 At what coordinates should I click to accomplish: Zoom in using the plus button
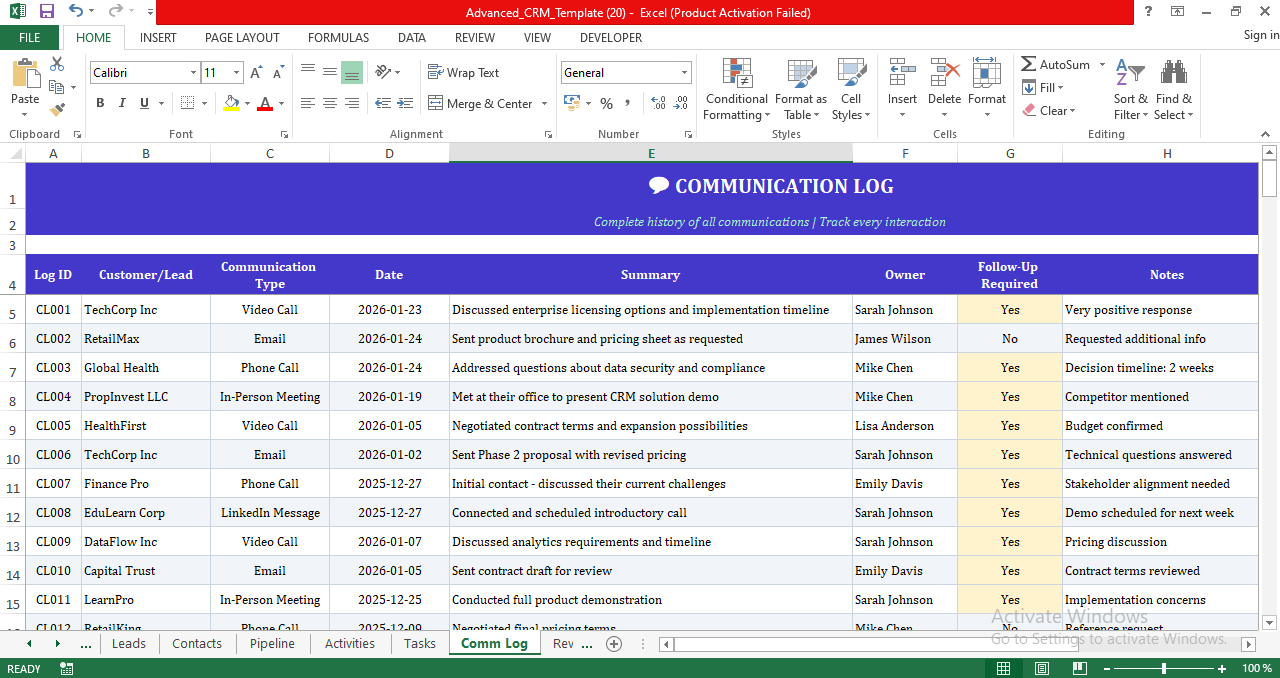(x=1223, y=668)
